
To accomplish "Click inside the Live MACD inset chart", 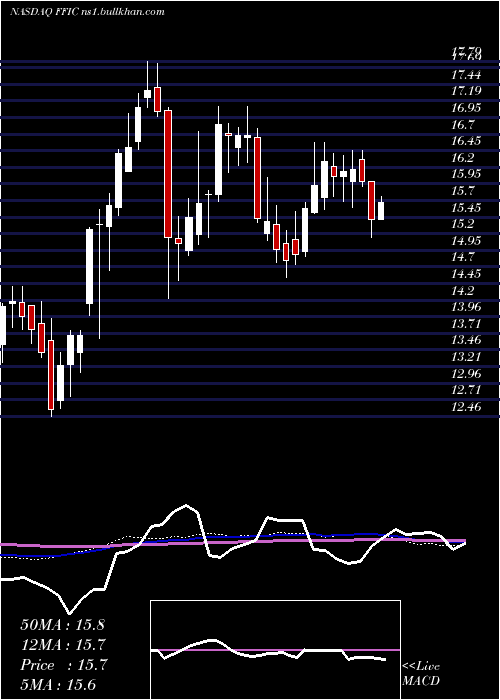I will 275,650.
